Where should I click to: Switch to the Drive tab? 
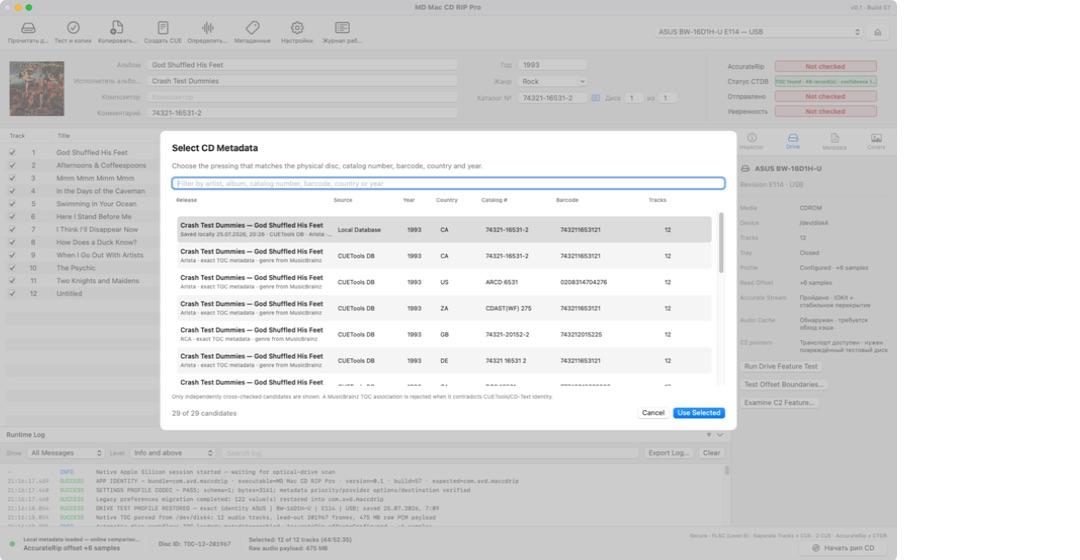point(793,141)
